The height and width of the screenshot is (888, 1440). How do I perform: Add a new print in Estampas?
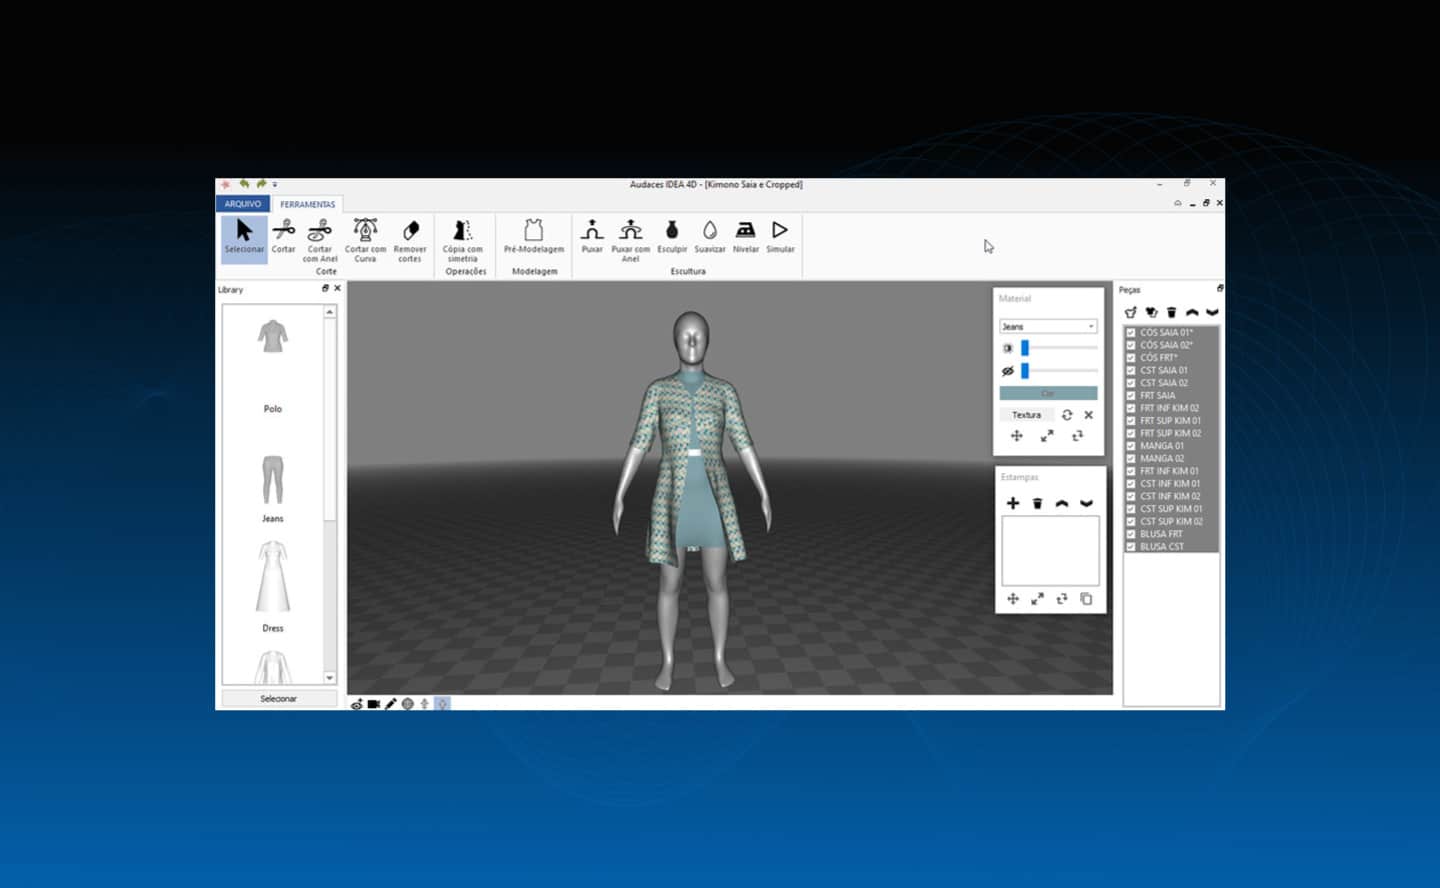pyautogui.click(x=1013, y=503)
